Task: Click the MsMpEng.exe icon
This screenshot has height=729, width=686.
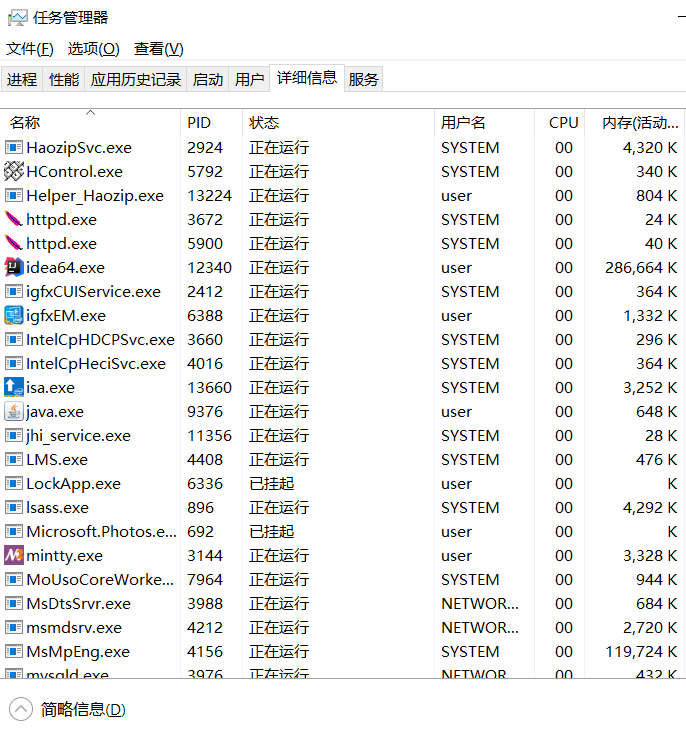Action: (x=13, y=652)
